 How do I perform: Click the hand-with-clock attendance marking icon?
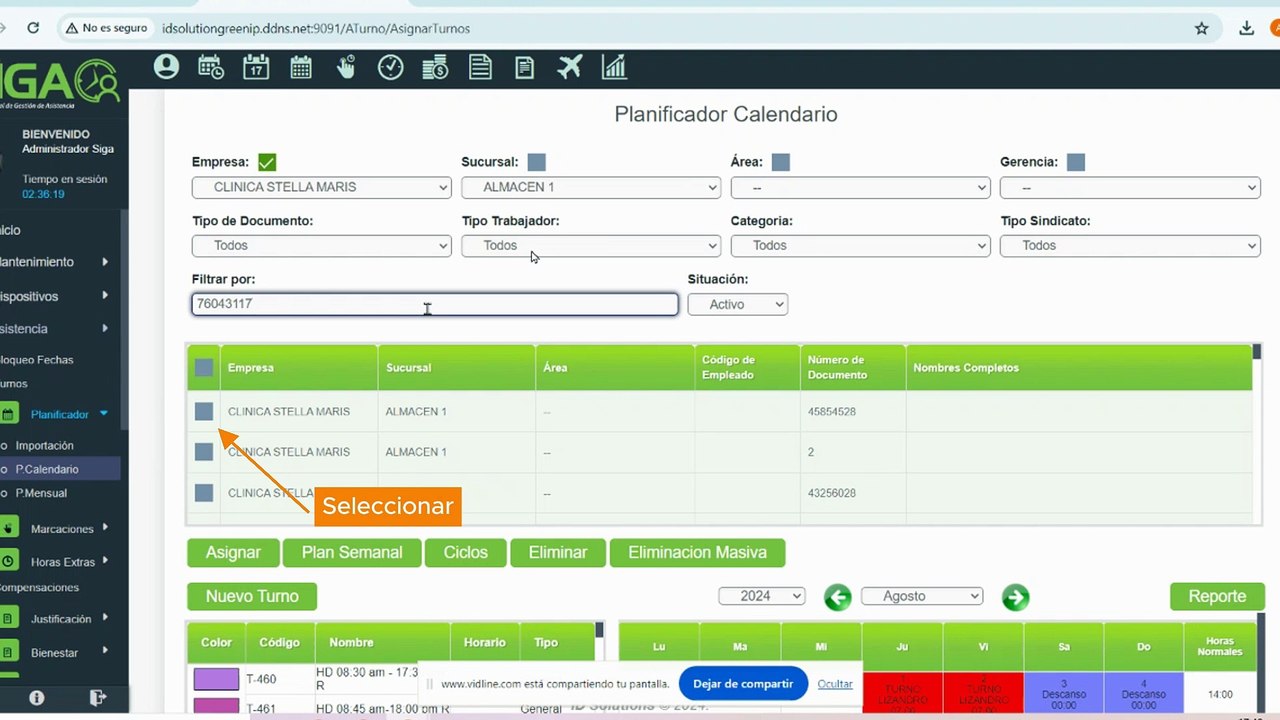tap(346, 67)
